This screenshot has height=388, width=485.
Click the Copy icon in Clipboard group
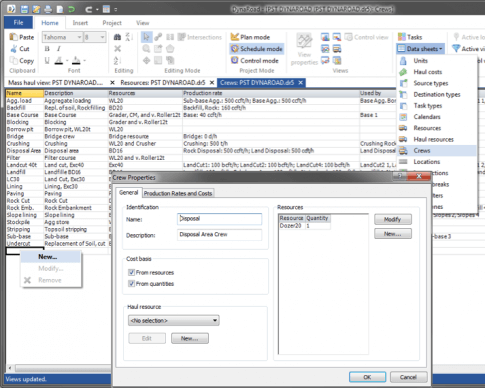tap(14, 61)
